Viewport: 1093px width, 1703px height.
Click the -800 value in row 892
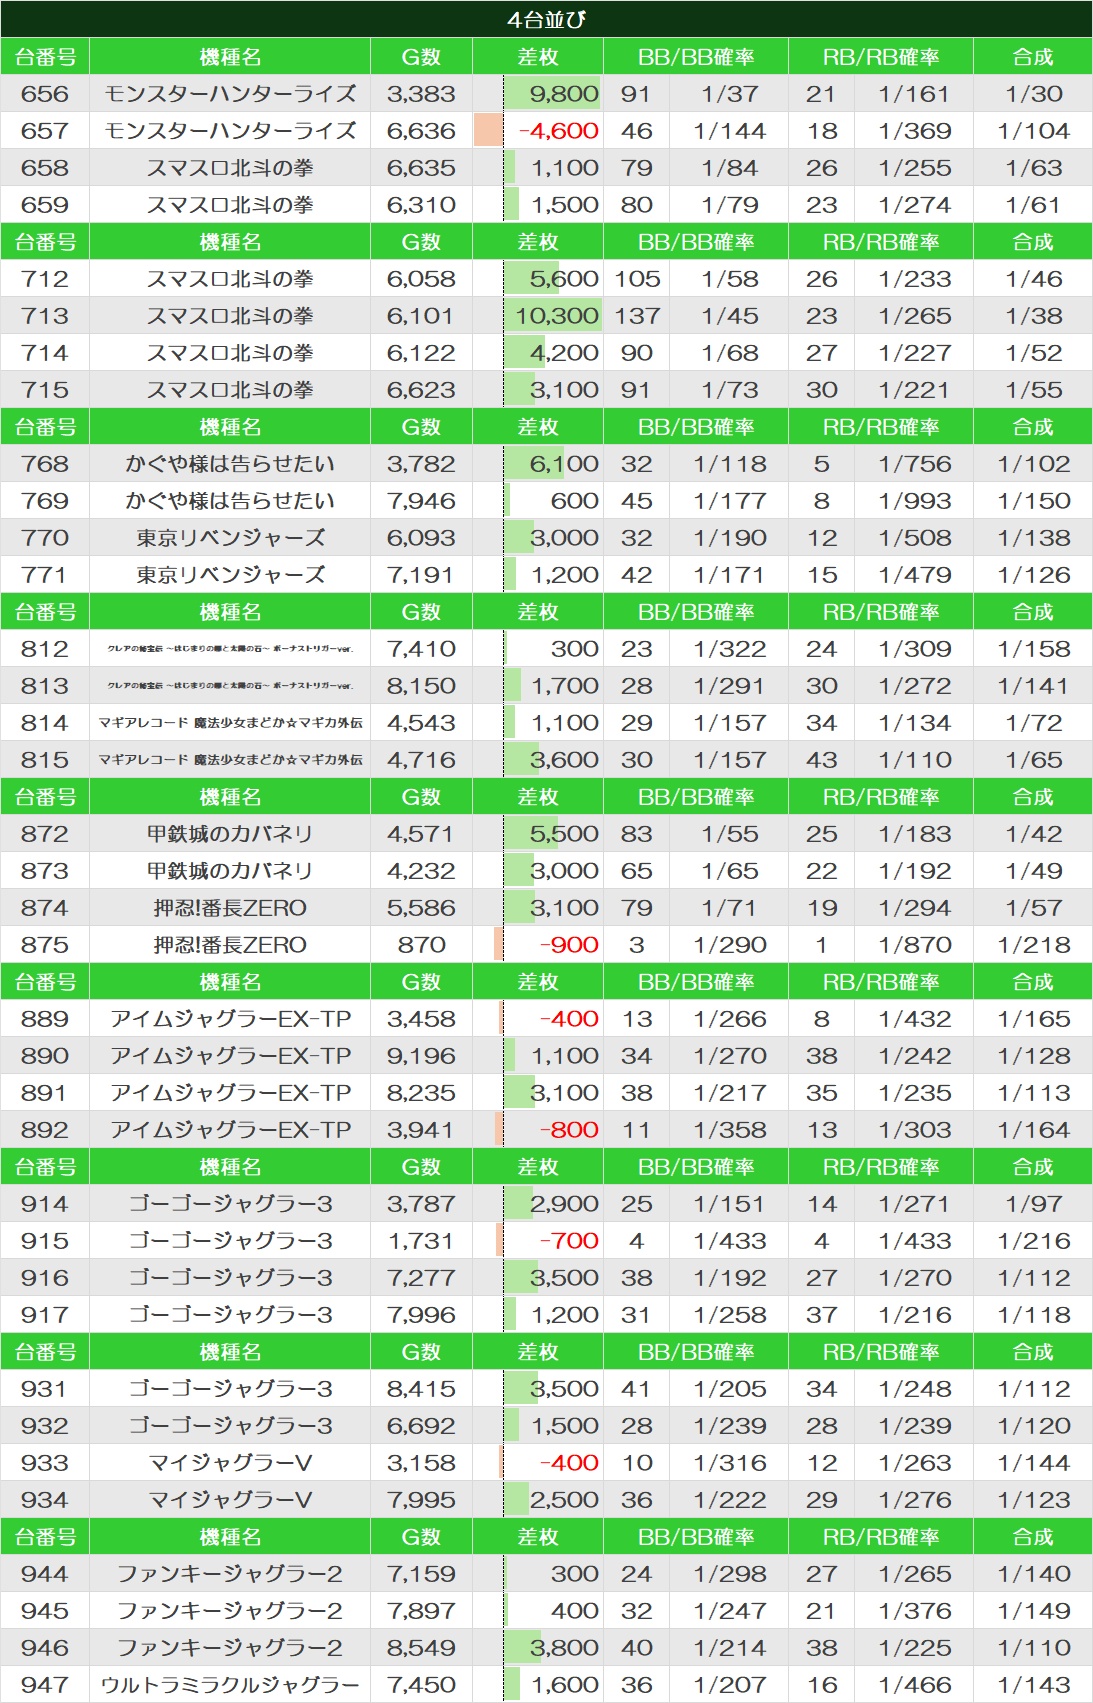[x=569, y=1130]
